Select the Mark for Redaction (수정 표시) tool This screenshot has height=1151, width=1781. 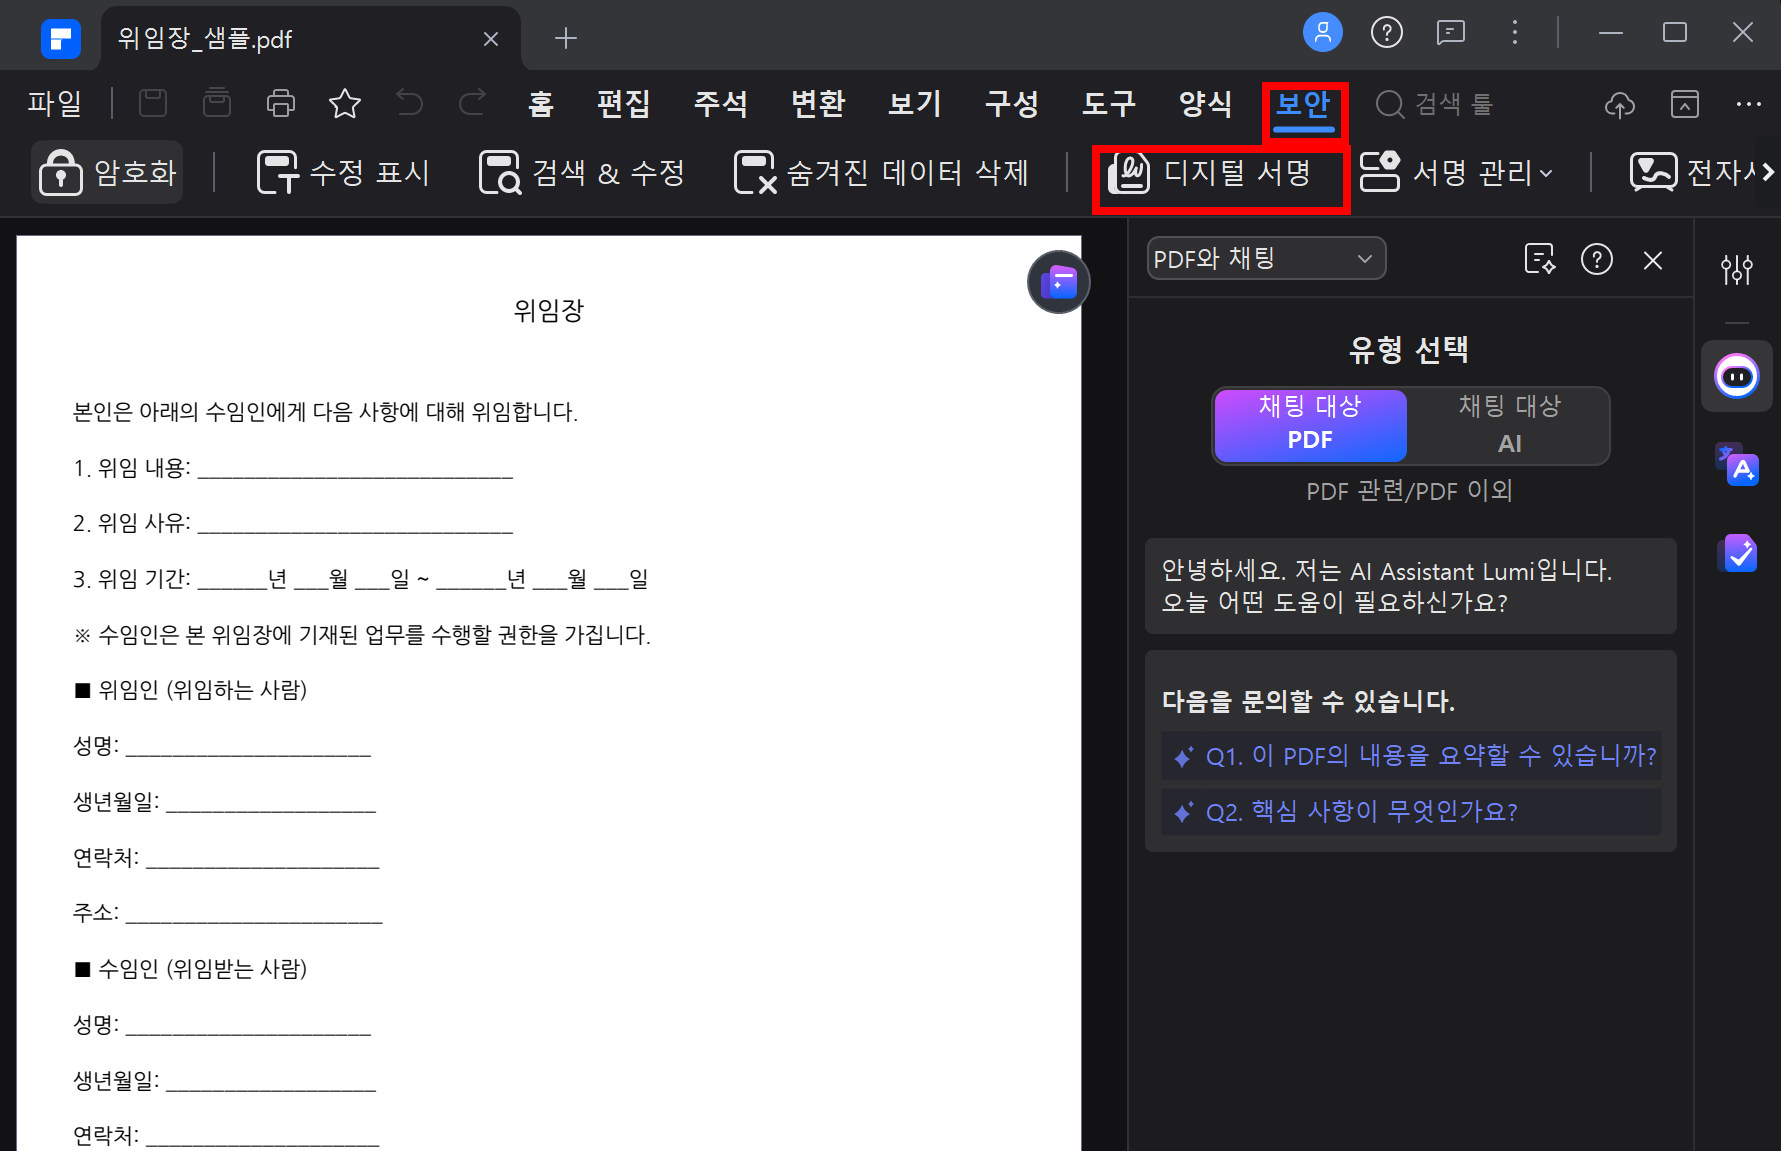[343, 173]
